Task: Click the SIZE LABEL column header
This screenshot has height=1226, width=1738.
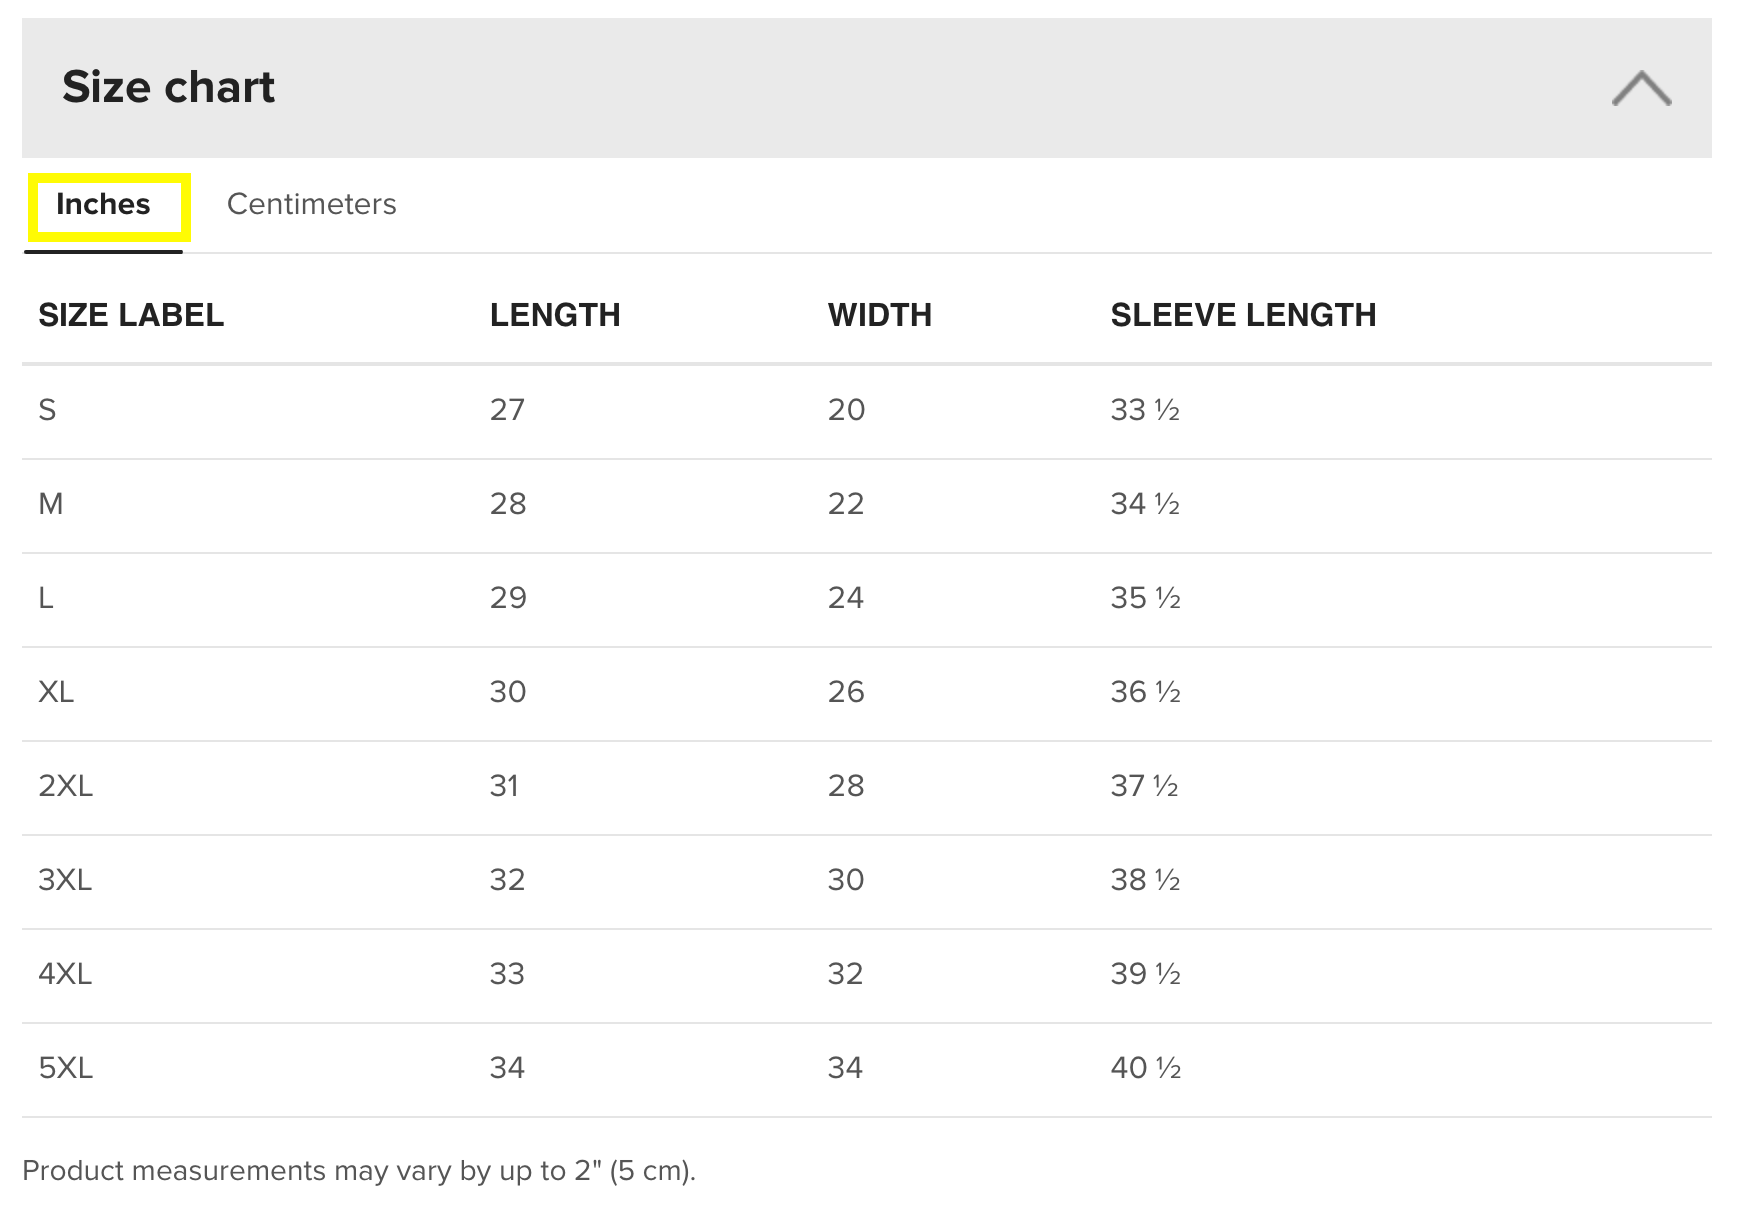Action: coord(131,315)
